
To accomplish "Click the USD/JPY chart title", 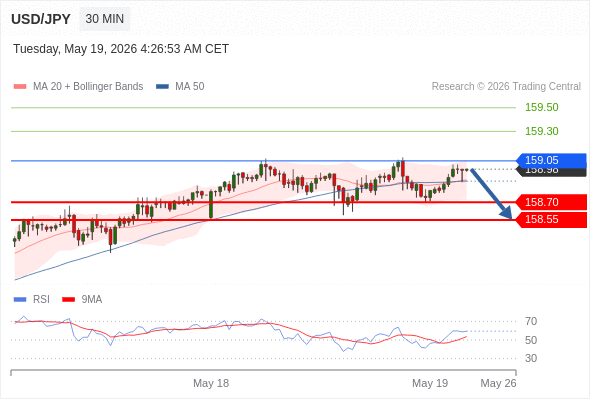I will 41,19.
